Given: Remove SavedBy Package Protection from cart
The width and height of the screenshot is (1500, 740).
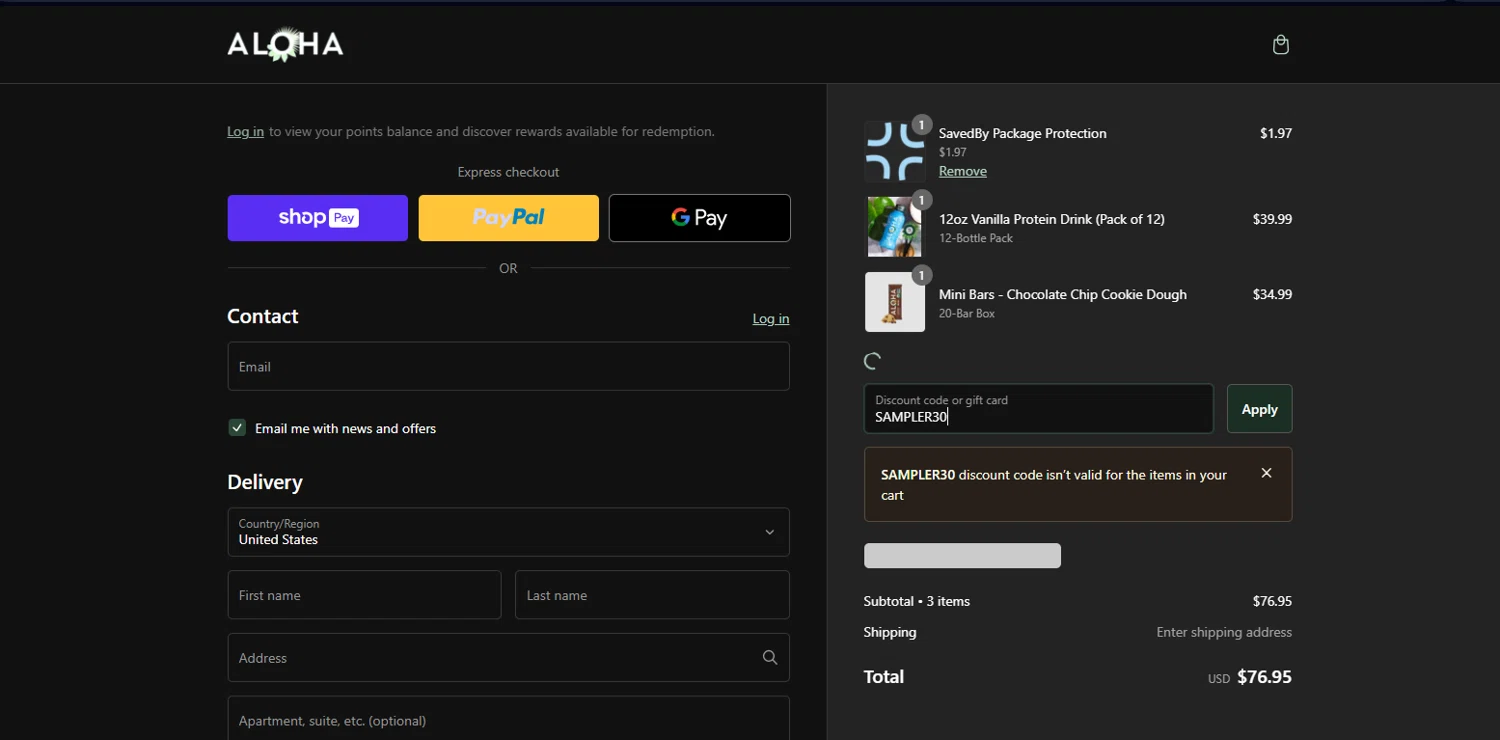Looking at the screenshot, I should [x=962, y=171].
